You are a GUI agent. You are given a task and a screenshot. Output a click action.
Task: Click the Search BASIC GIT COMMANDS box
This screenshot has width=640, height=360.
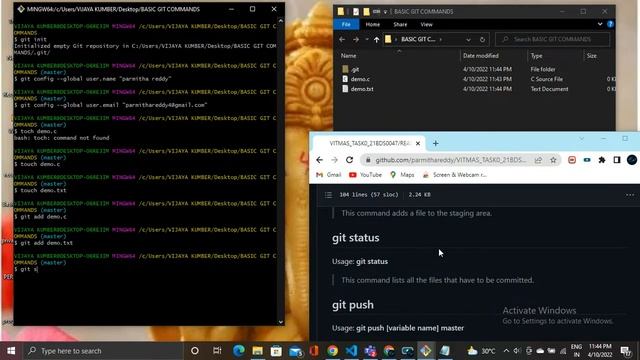click(x=552, y=39)
